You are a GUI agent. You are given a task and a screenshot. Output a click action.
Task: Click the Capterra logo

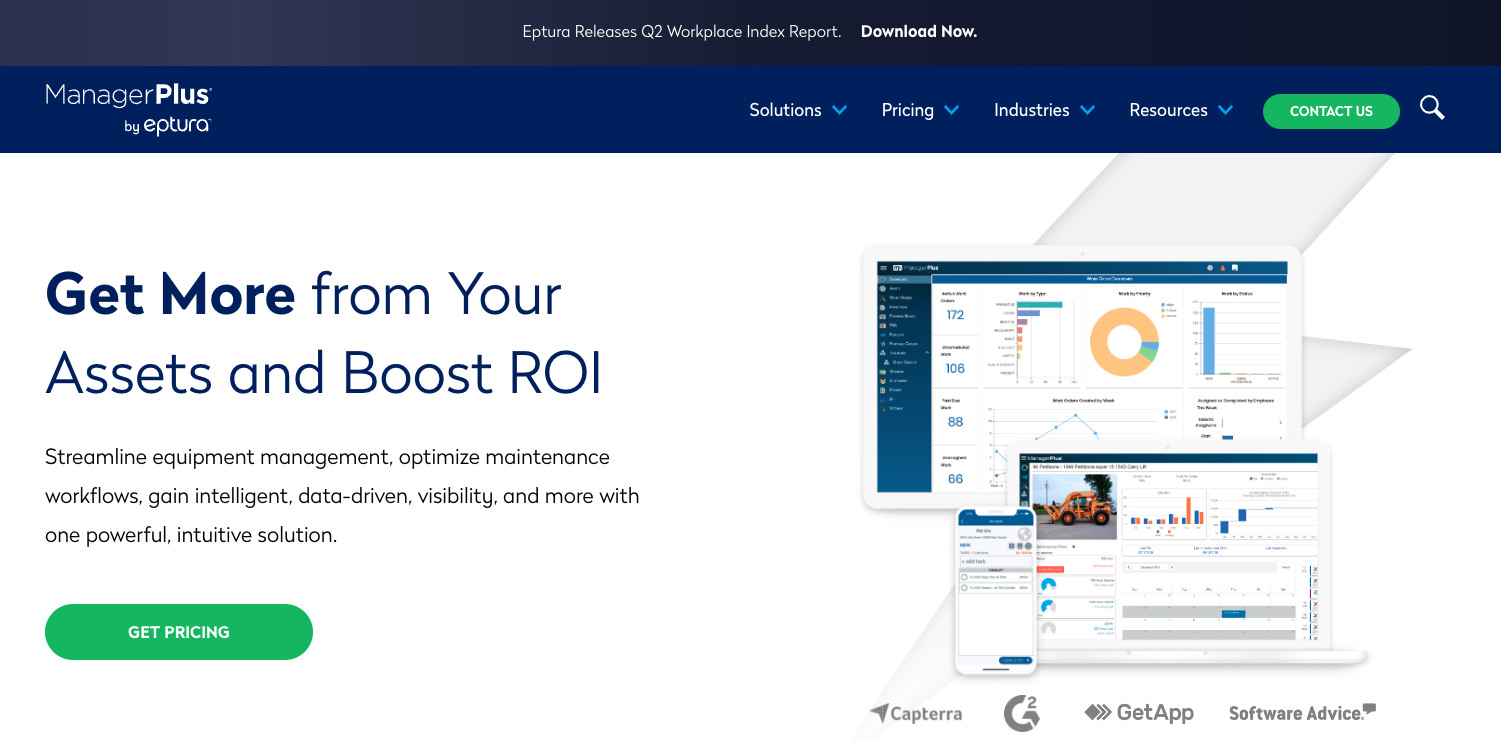916,713
